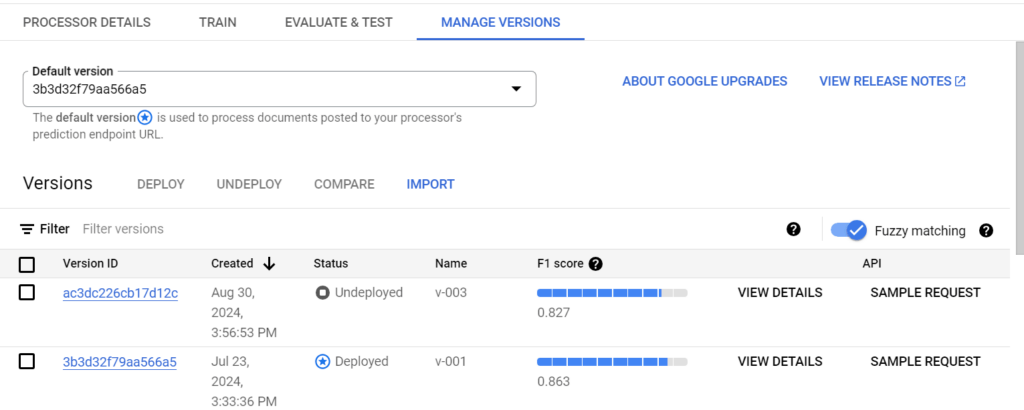
Task: Click the star icon next to default version
Action: point(144,118)
